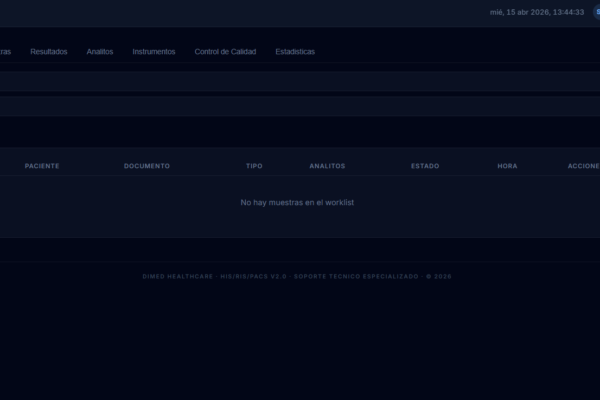Click the partially visible Muestras tab
This screenshot has width=600, height=400.
click(x=5, y=51)
